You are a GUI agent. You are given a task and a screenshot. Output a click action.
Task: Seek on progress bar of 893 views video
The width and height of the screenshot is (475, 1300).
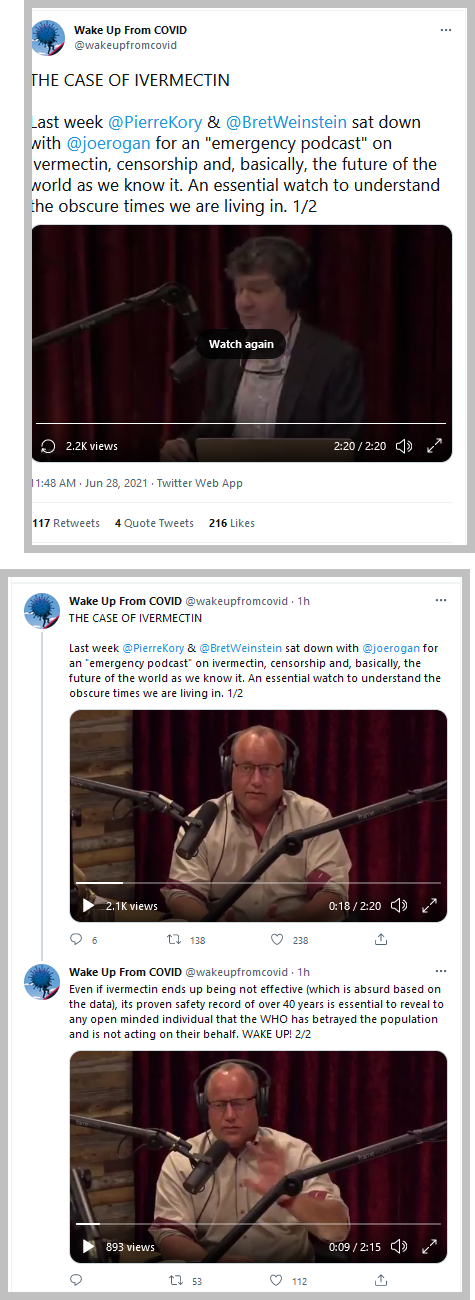258,1224
